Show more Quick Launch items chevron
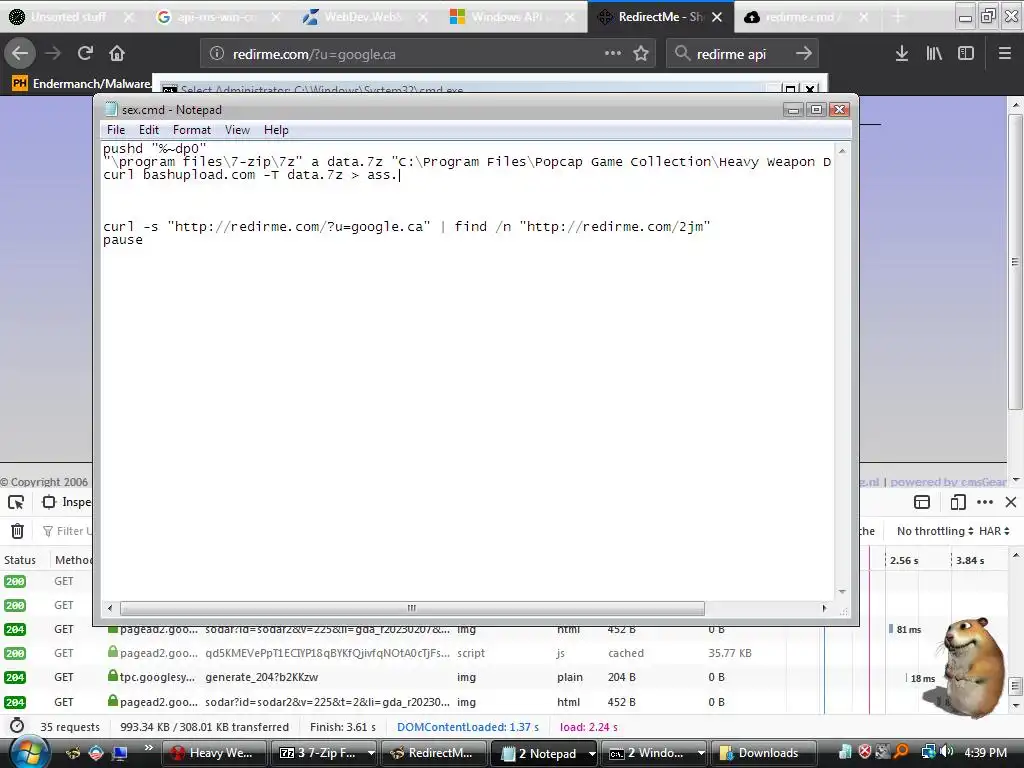1024x768 pixels. point(149,748)
